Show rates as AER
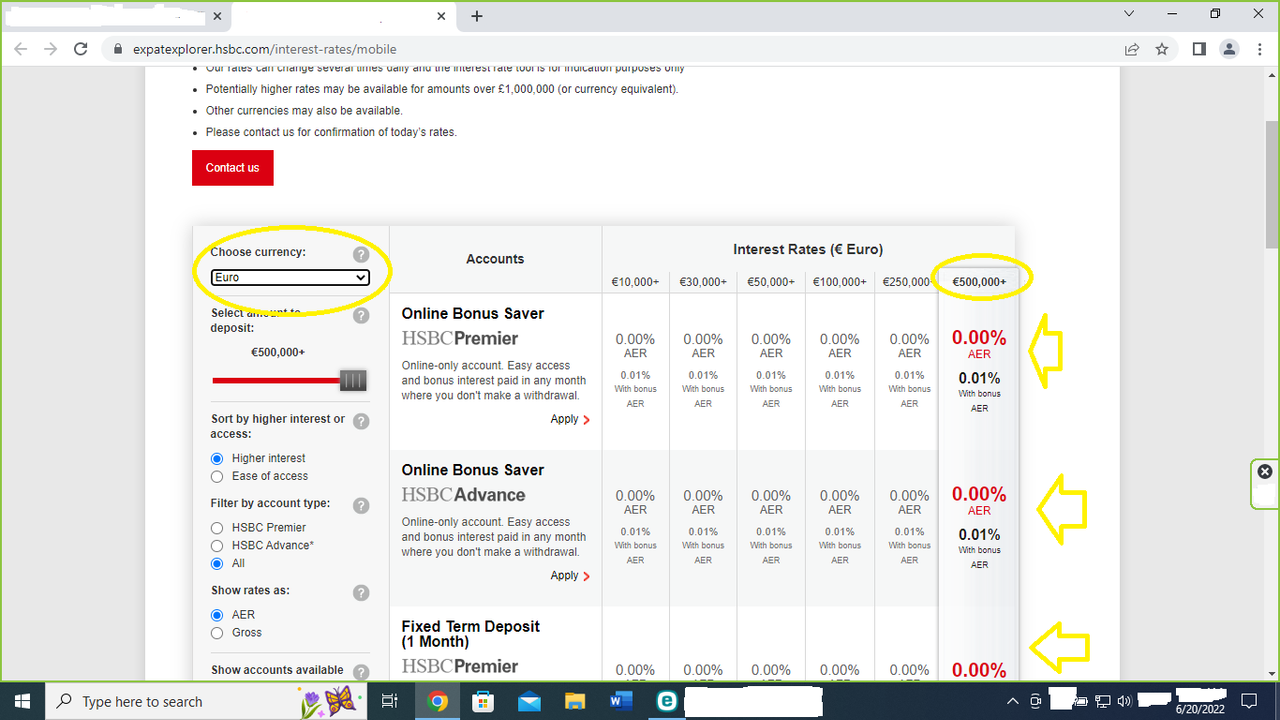The height and width of the screenshot is (720, 1280). click(x=217, y=615)
